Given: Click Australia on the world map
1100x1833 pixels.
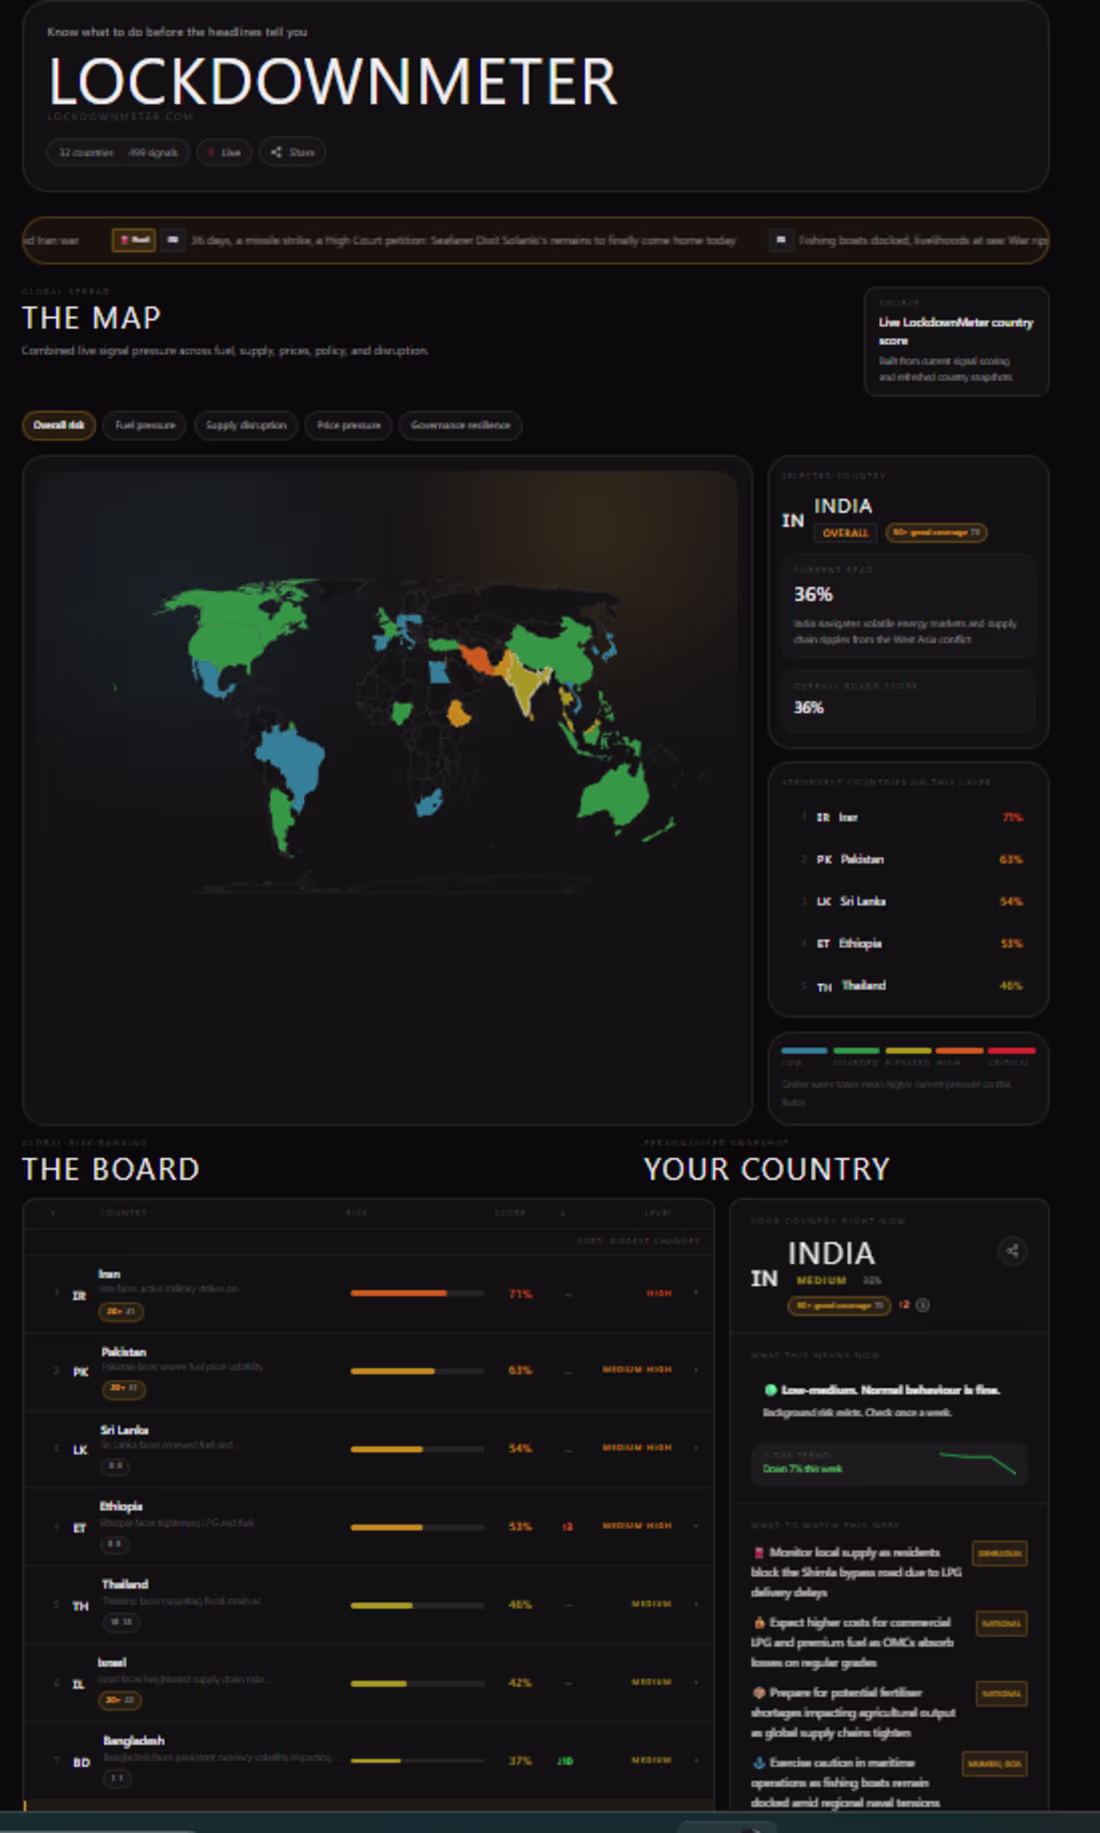Looking at the screenshot, I should (x=614, y=796).
